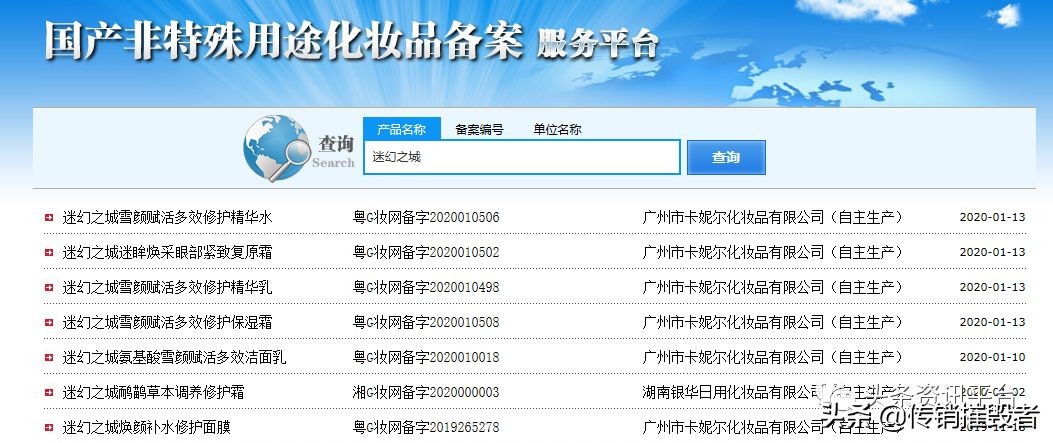
Task: Click red arrow icon beside 迷幻之城雪颜赋活多效修护精华乳
Action: coord(49,287)
